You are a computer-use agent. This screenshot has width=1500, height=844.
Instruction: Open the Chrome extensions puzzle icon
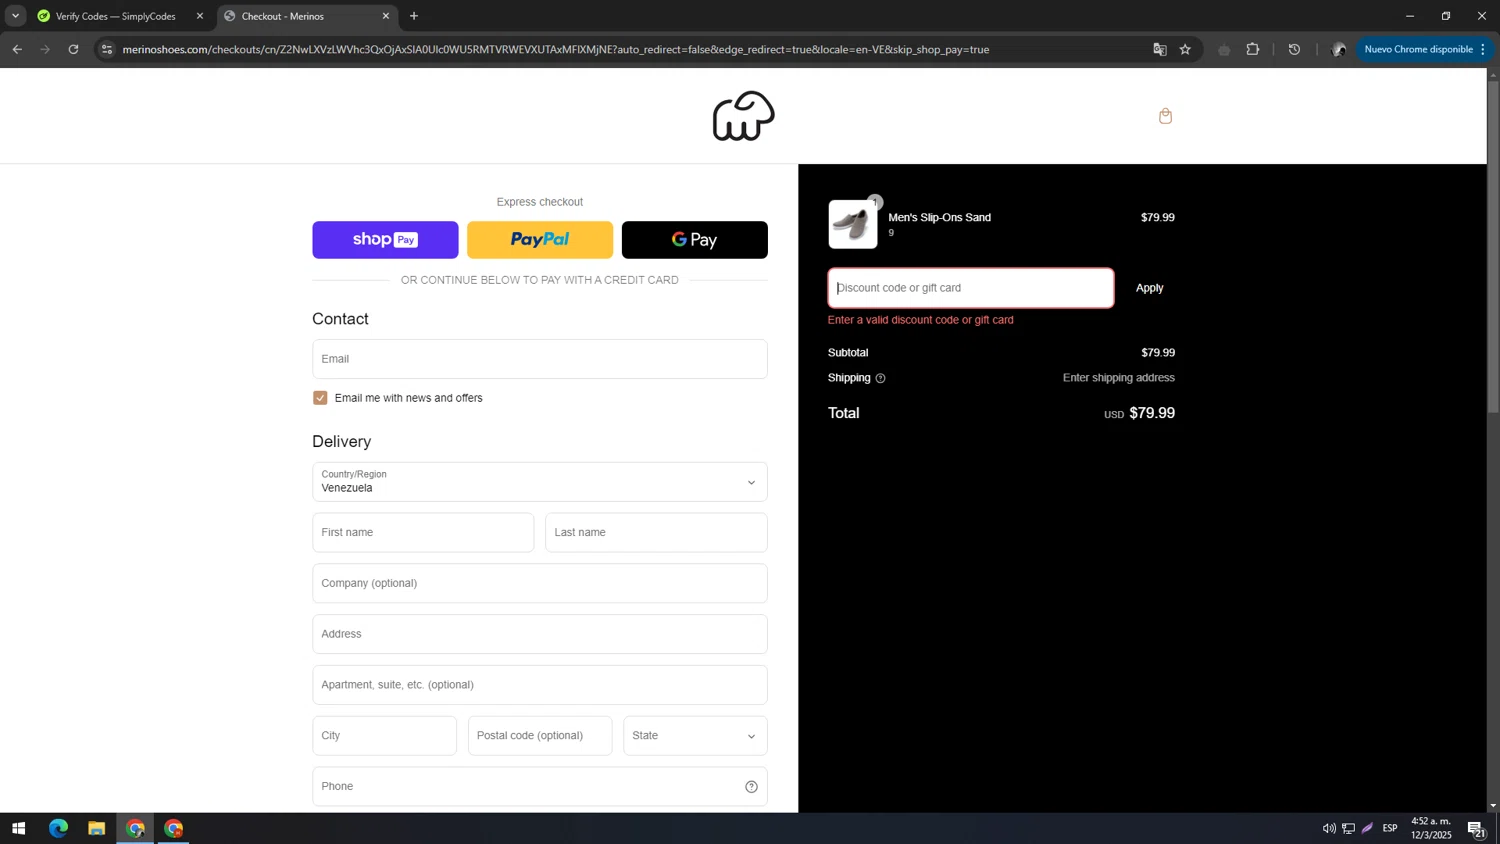pyautogui.click(x=1252, y=49)
